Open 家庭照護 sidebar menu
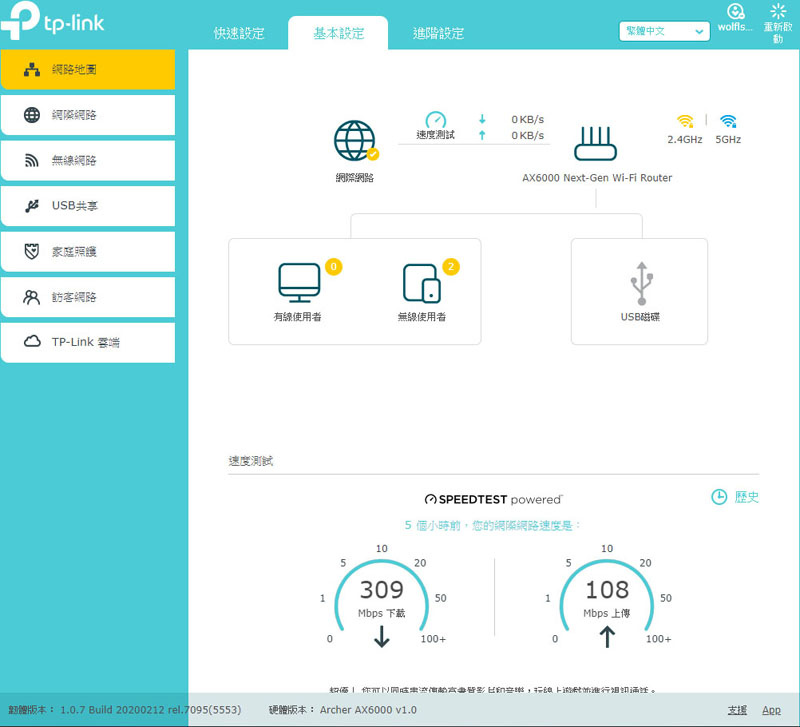Image resolution: width=800 pixels, height=727 pixels. tap(88, 252)
